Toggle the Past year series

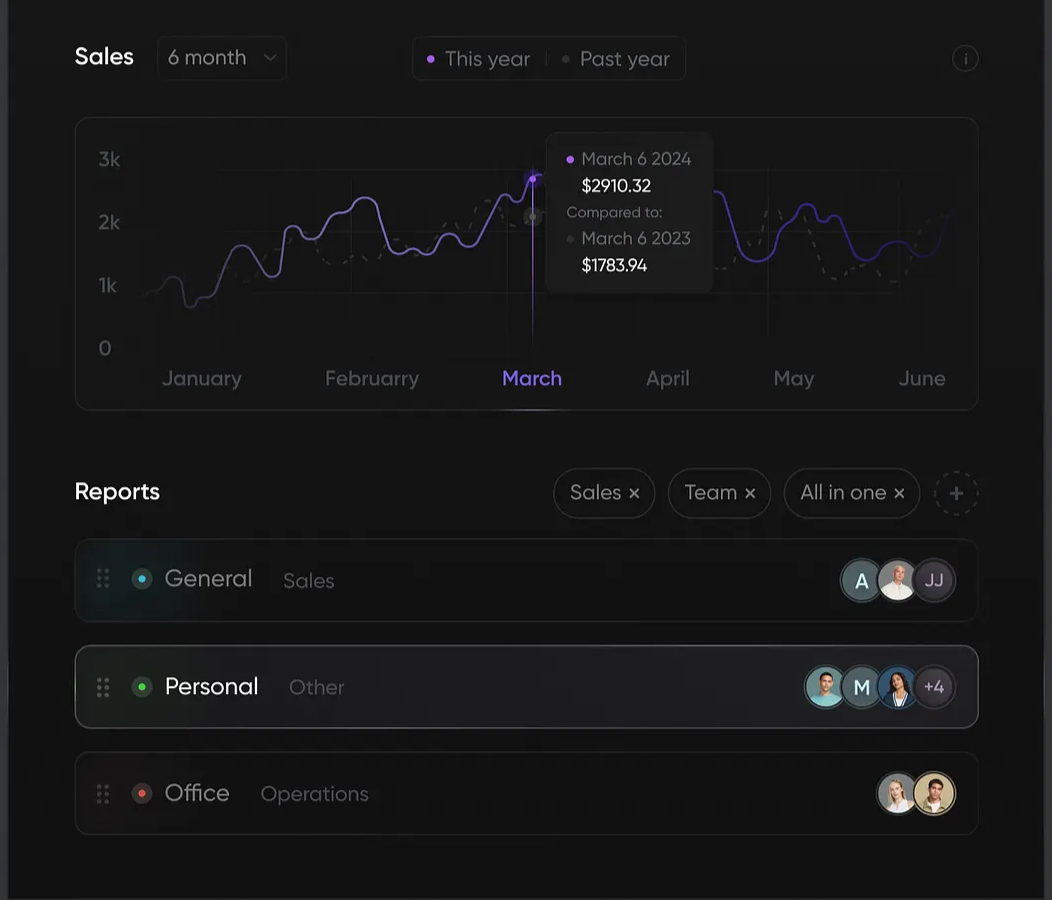click(x=615, y=59)
